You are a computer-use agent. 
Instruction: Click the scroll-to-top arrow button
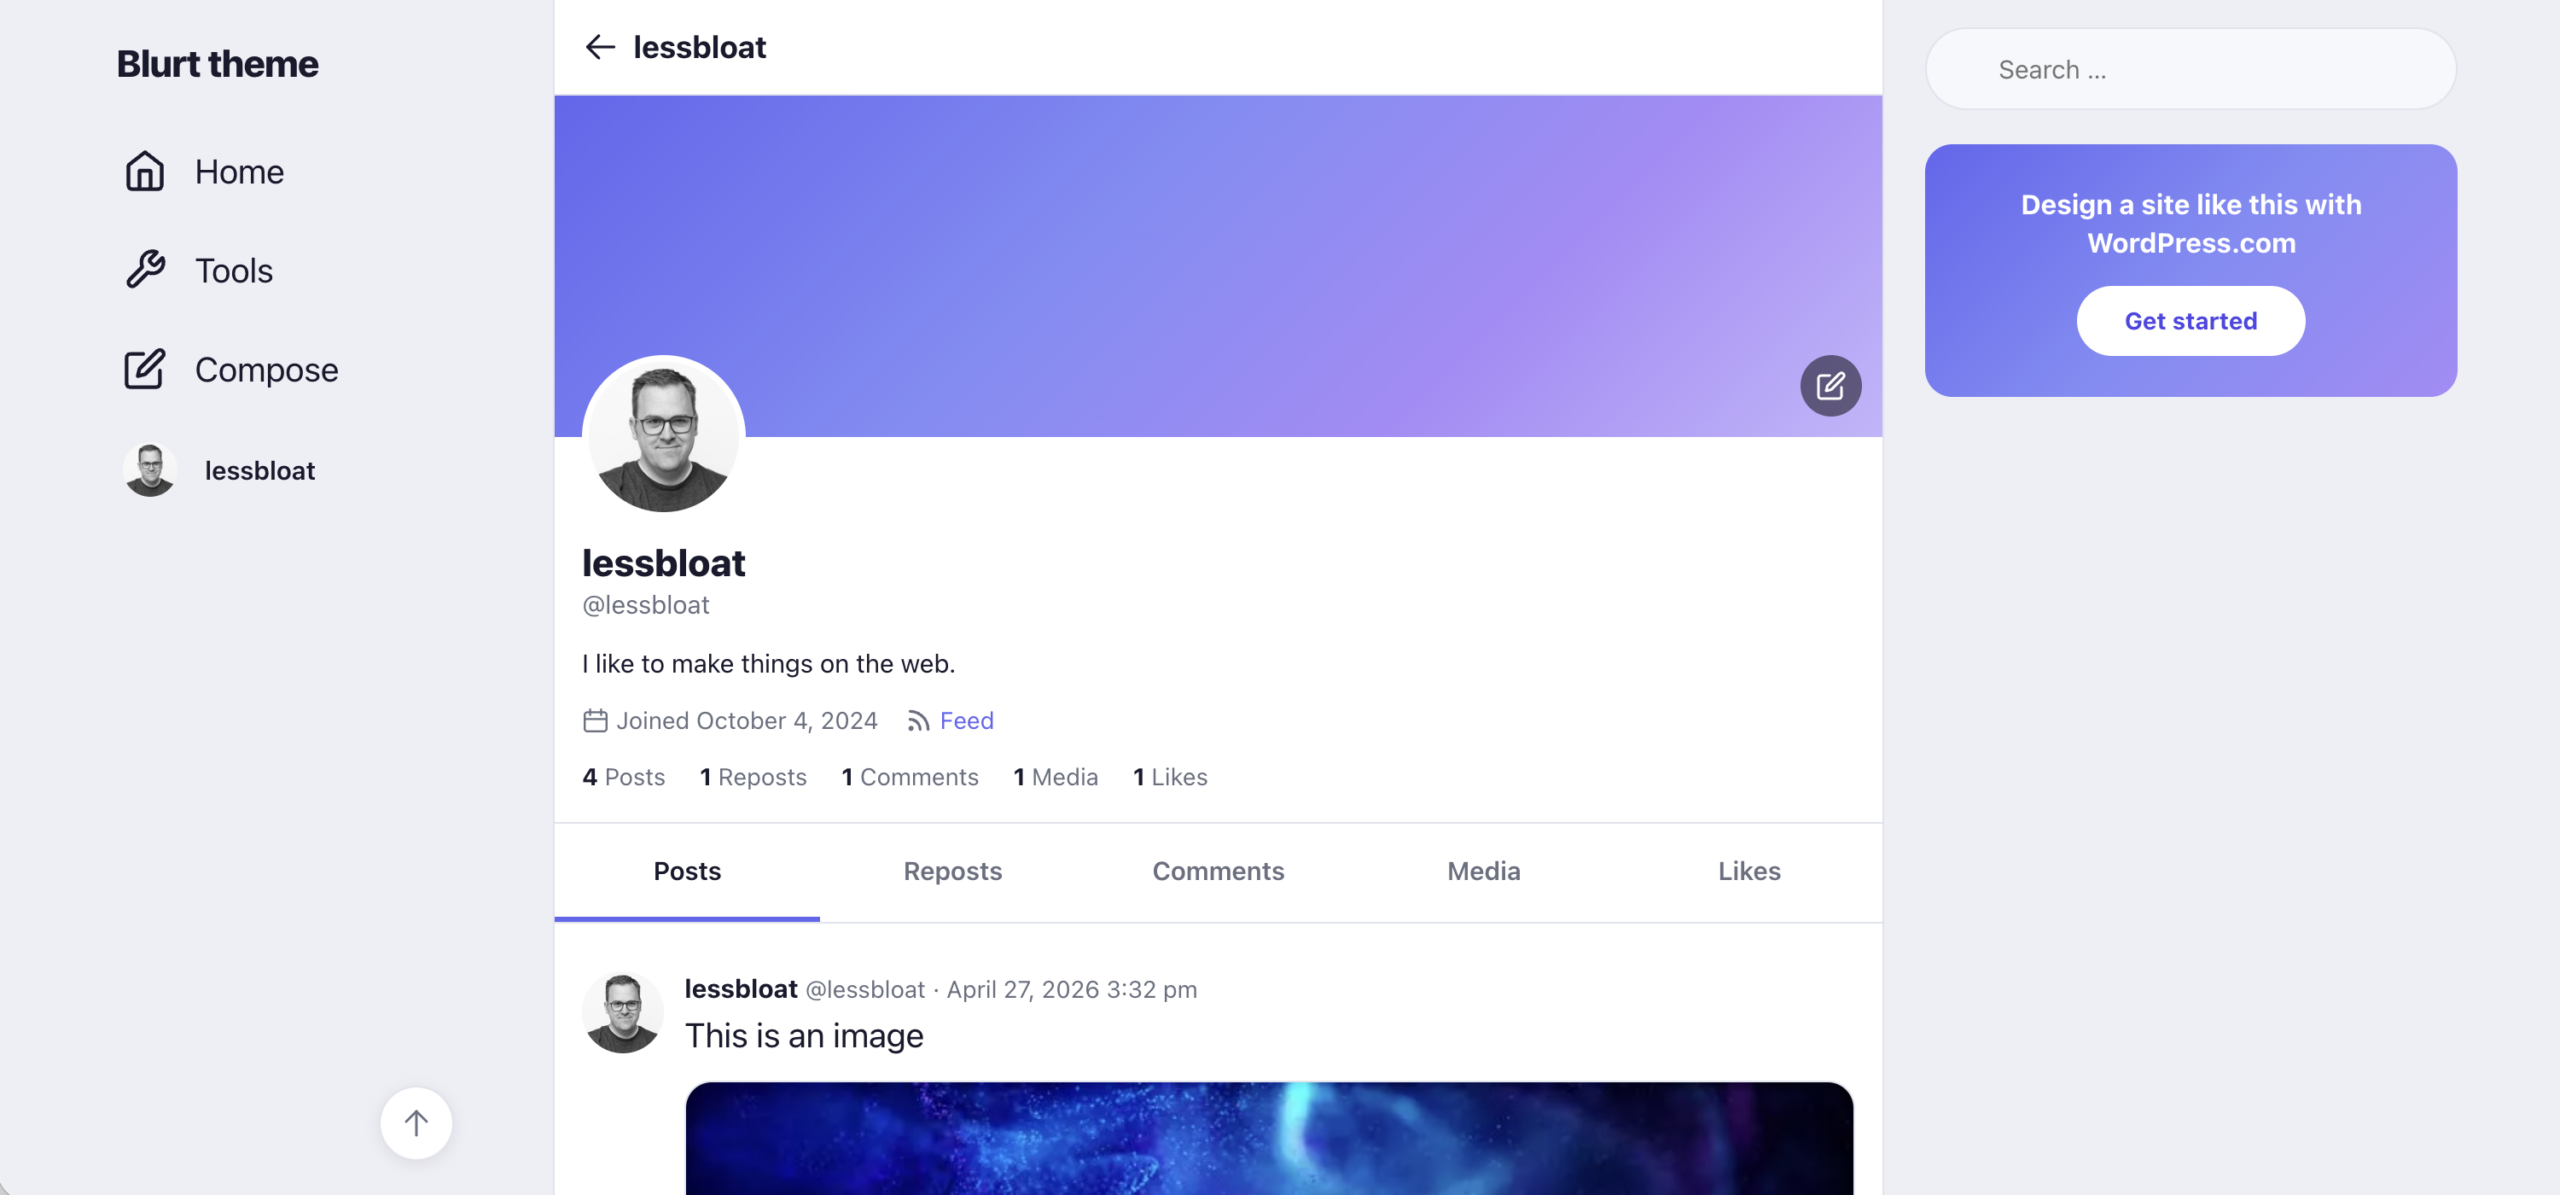pos(416,1123)
